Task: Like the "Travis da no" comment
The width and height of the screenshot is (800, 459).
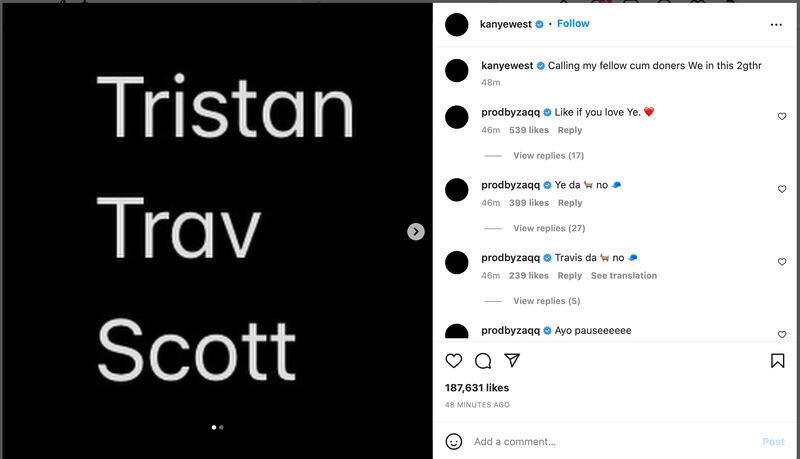Action: [x=782, y=262]
